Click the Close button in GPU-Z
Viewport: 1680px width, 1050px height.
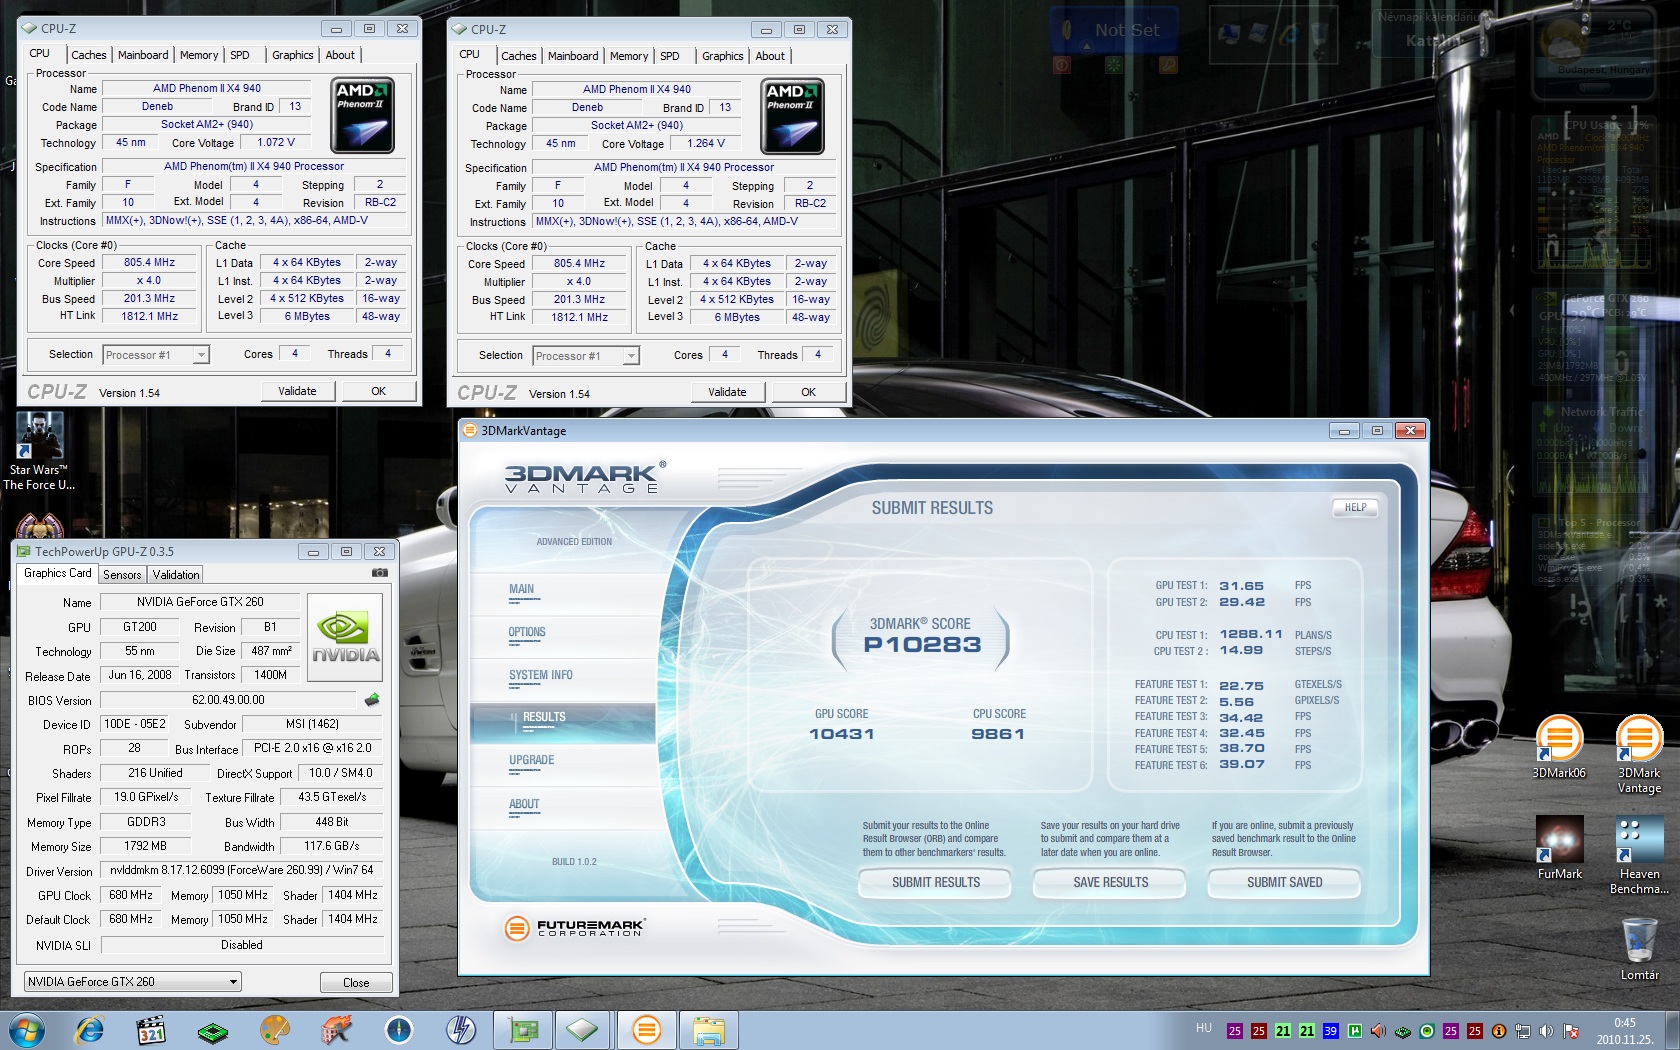pos(356,983)
